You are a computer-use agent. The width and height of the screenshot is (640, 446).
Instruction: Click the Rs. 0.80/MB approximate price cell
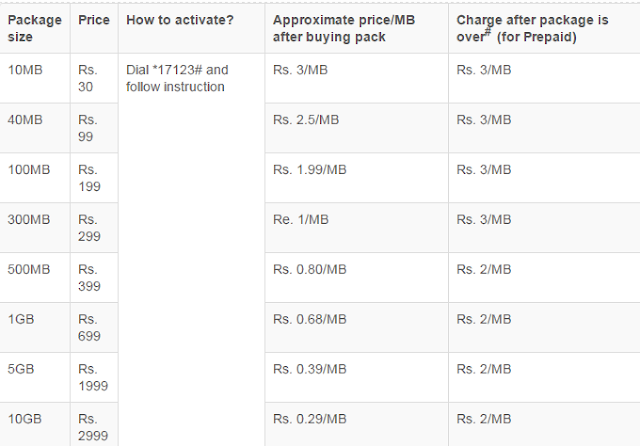pos(309,270)
